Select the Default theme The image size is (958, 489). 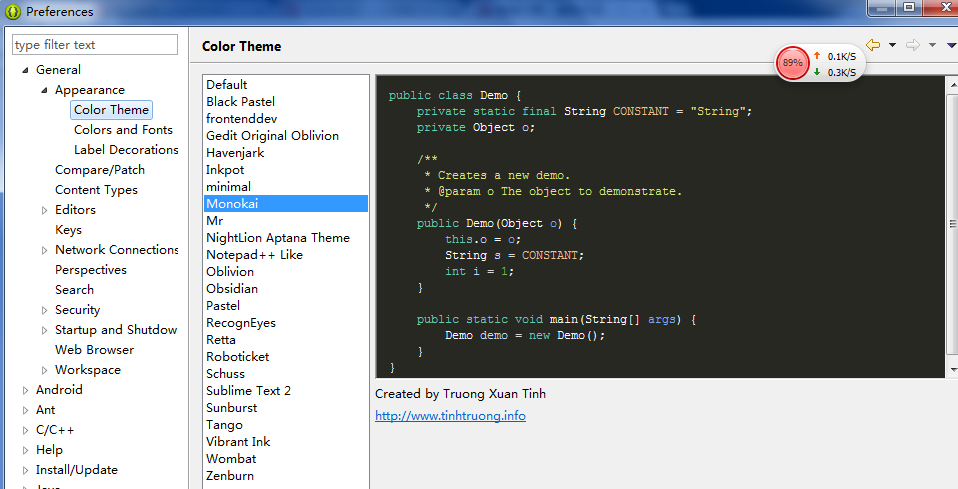tap(286, 84)
